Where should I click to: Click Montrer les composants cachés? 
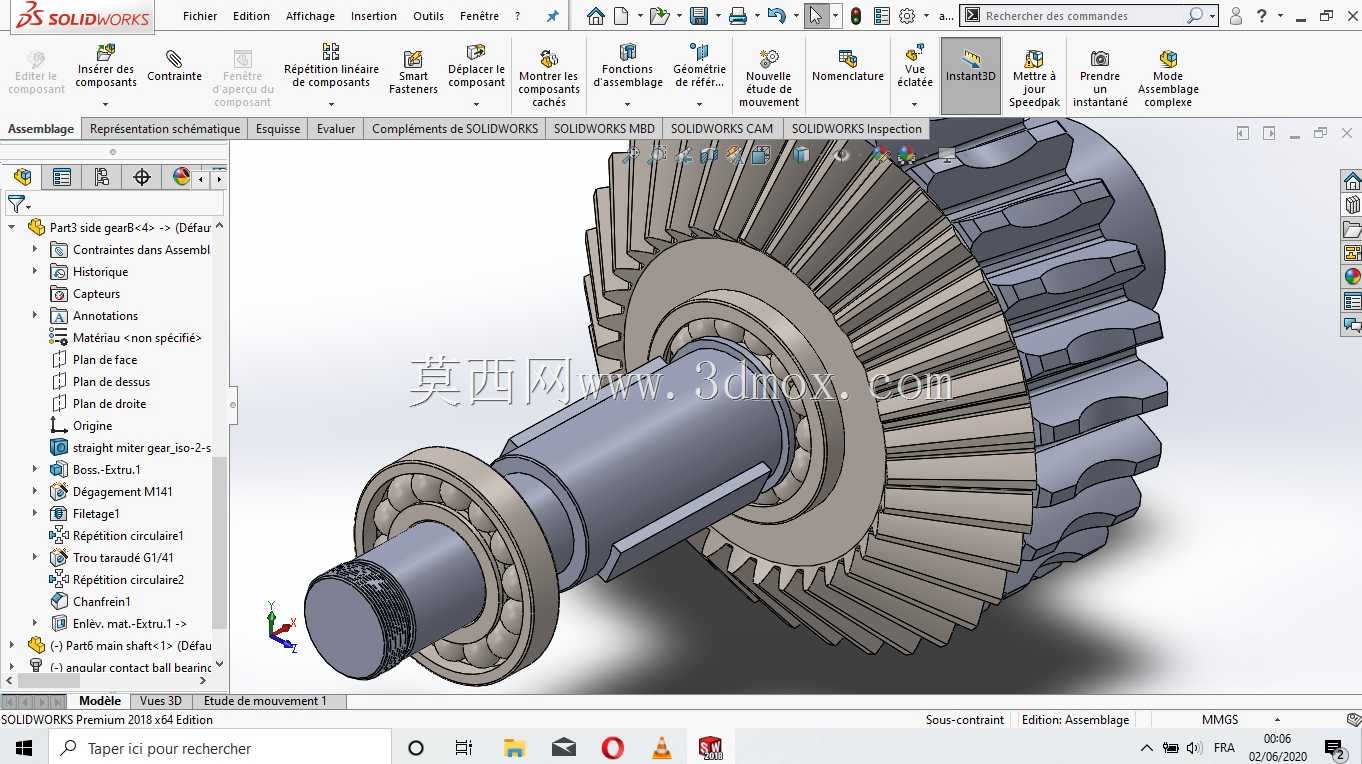click(548, 79)
